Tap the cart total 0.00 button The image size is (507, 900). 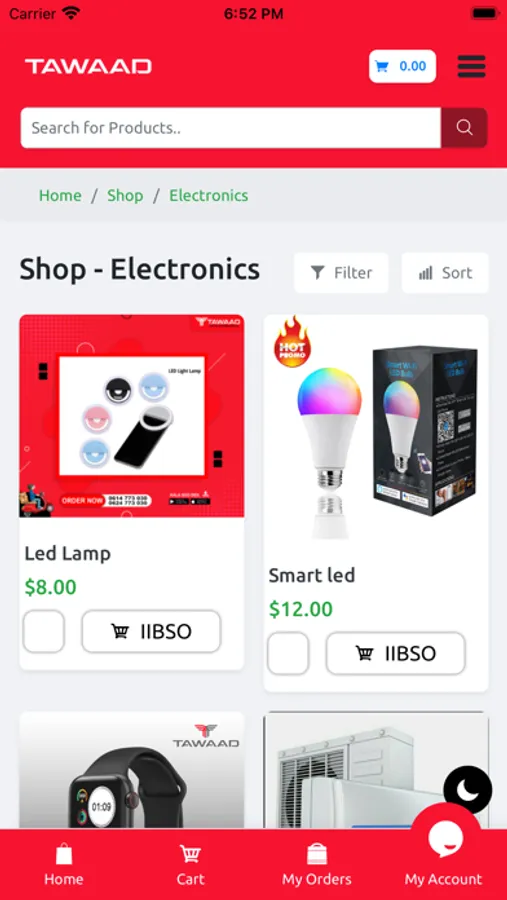coord(402,66)
